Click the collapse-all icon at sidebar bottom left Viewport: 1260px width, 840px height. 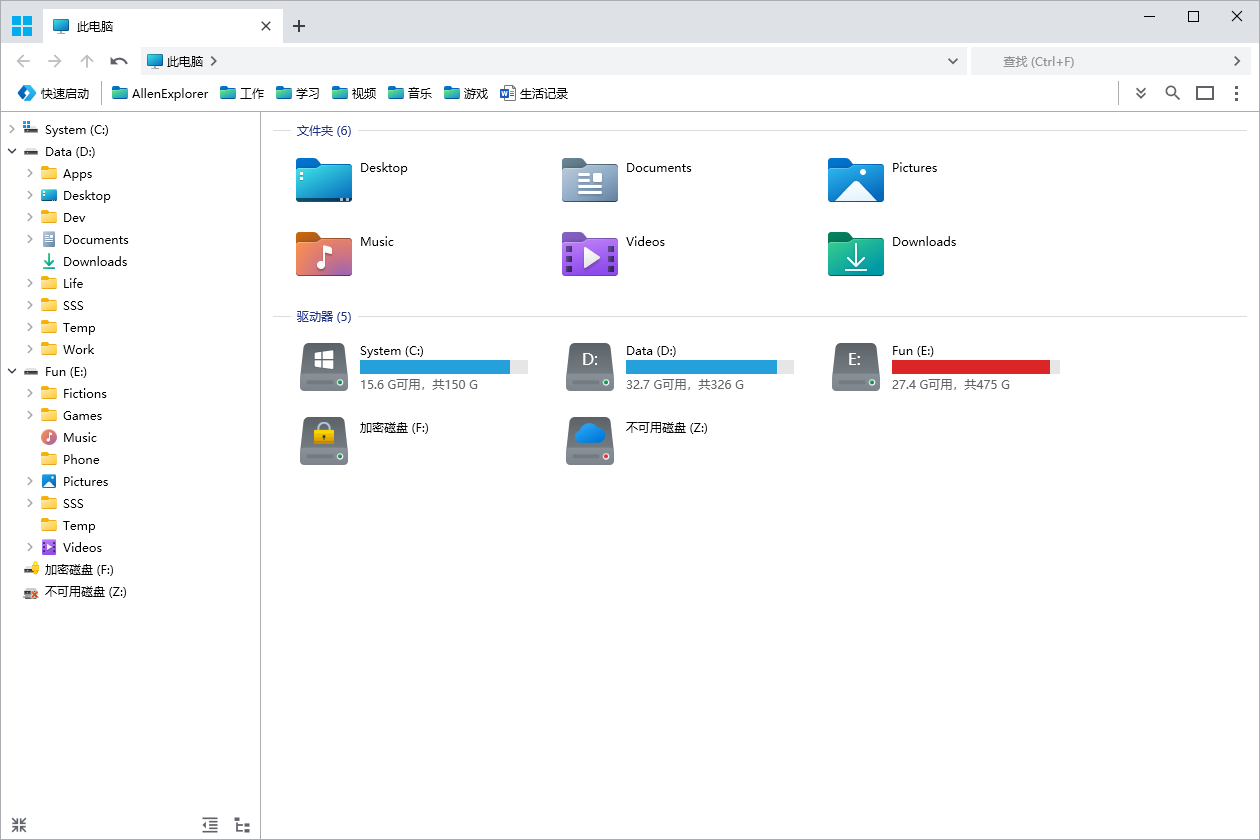point(19,825)
